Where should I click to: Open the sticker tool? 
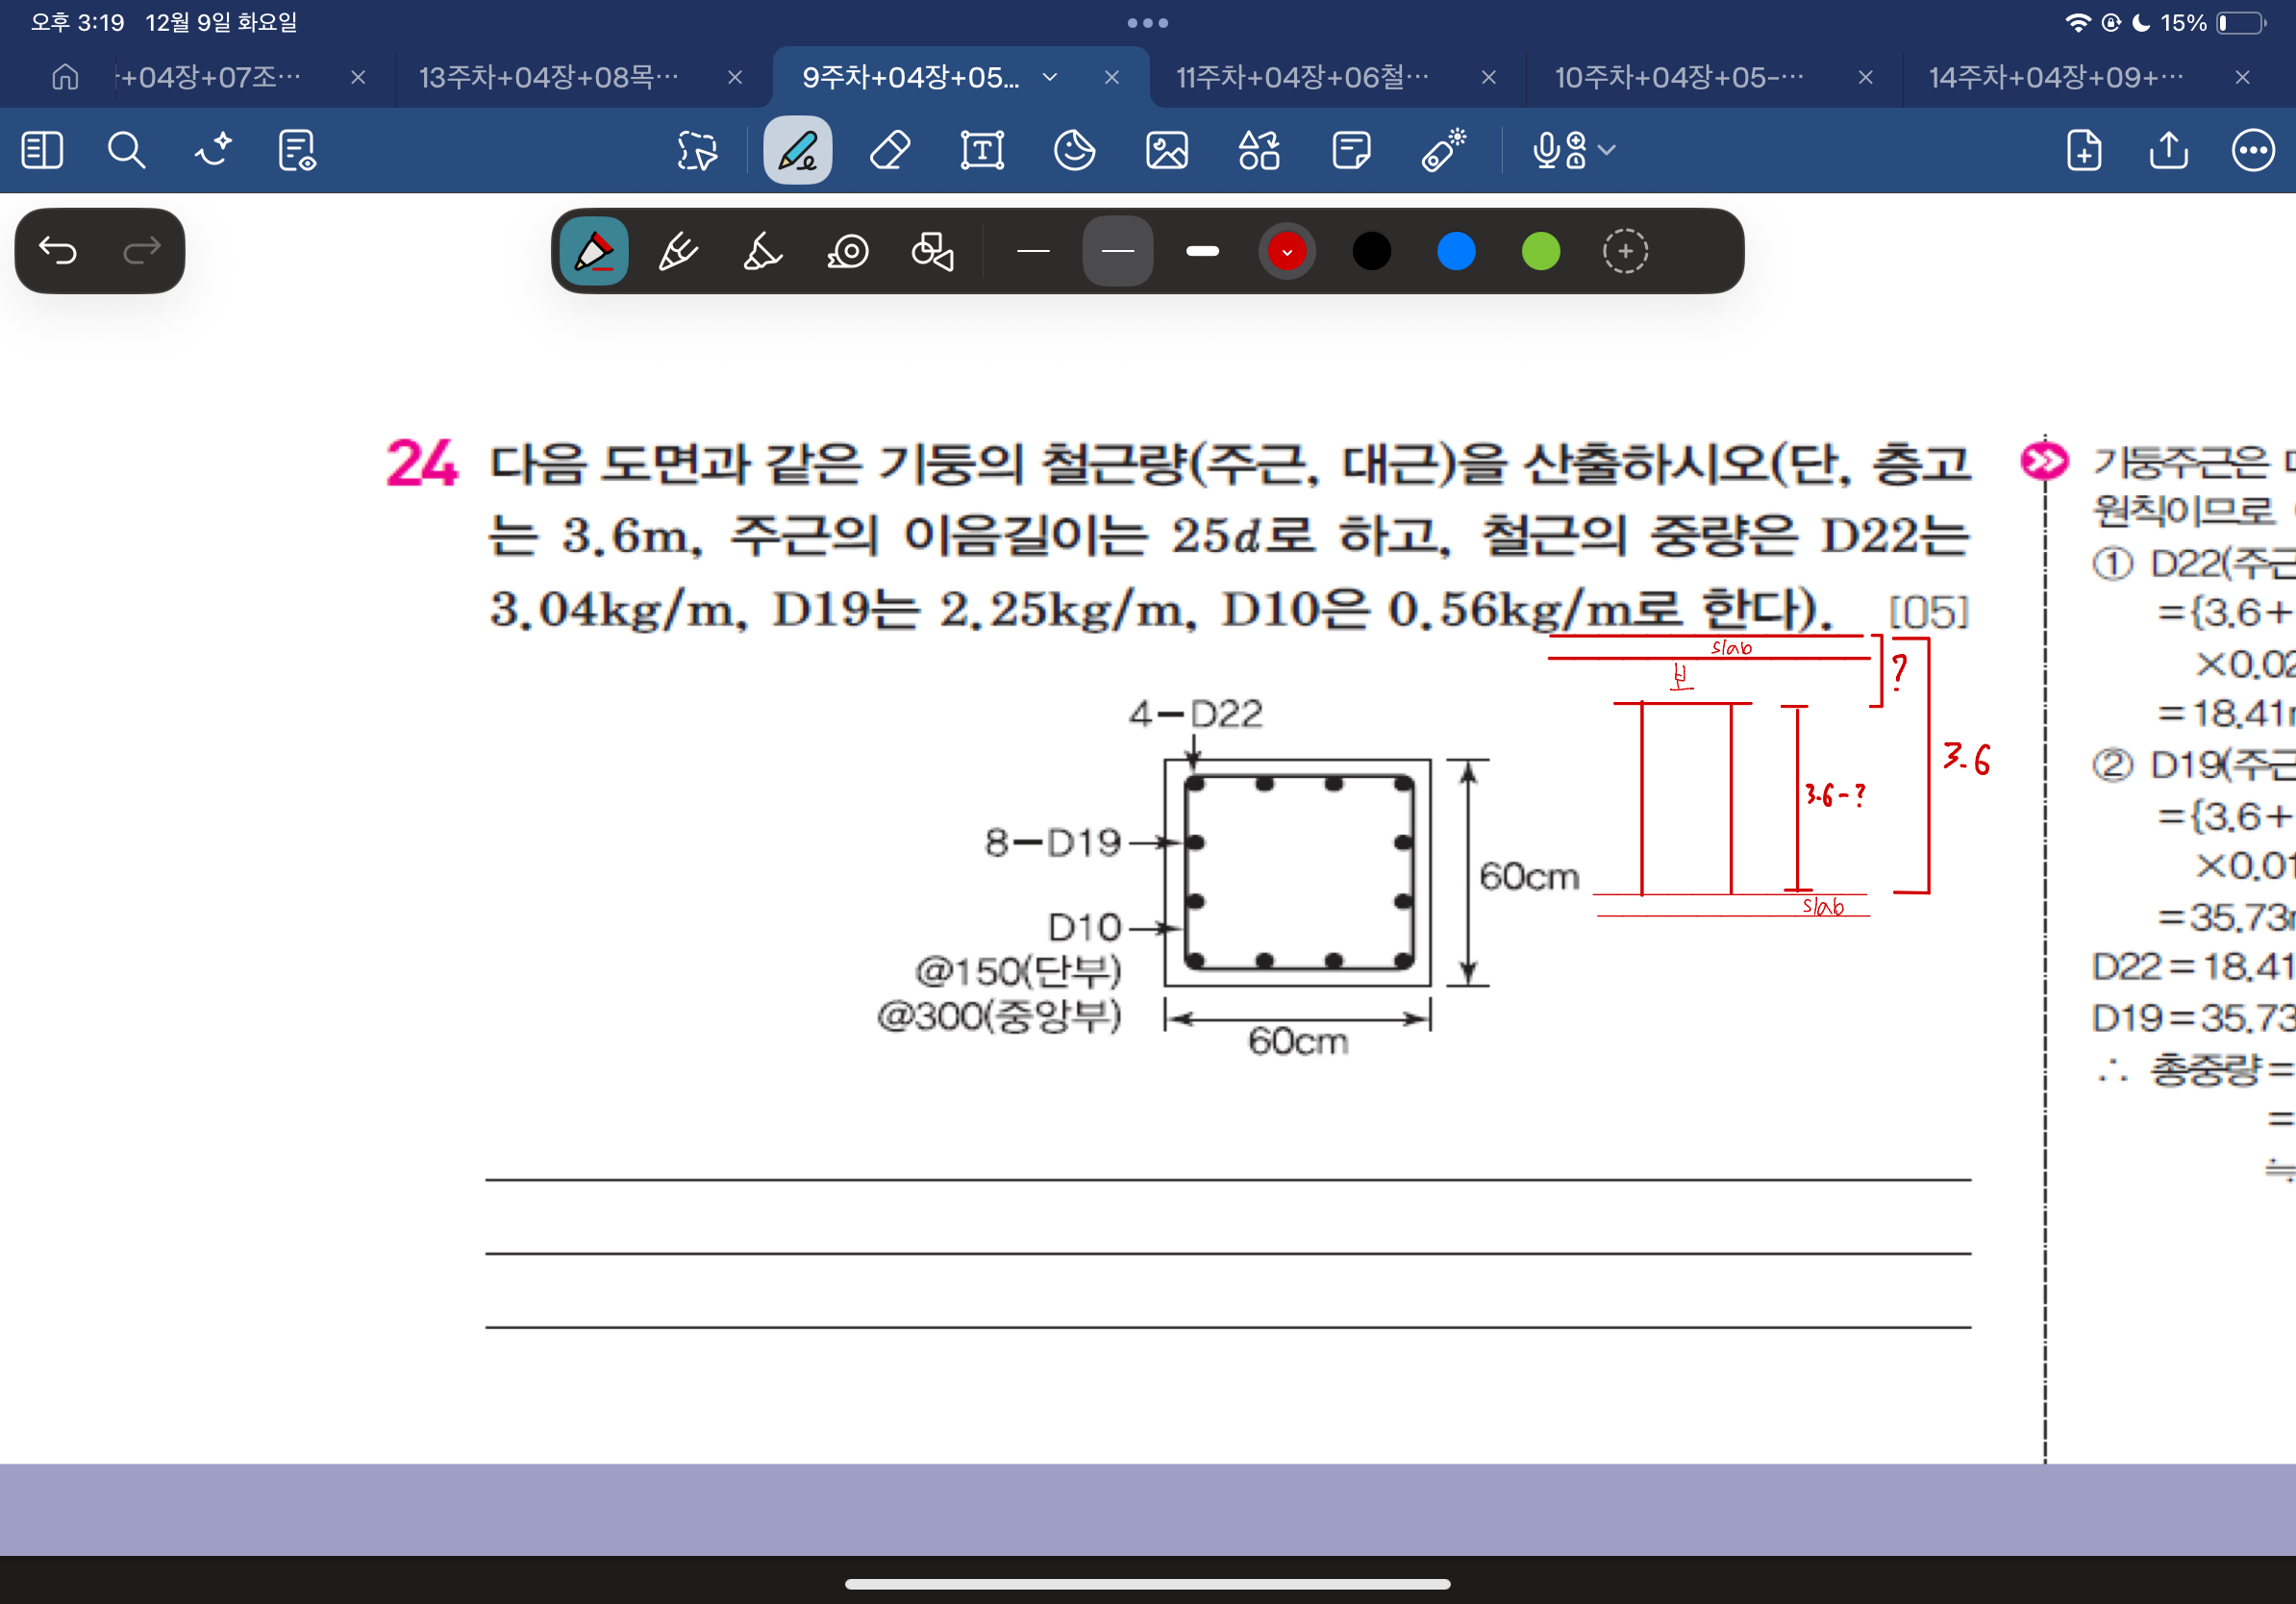coord(1074,151)
